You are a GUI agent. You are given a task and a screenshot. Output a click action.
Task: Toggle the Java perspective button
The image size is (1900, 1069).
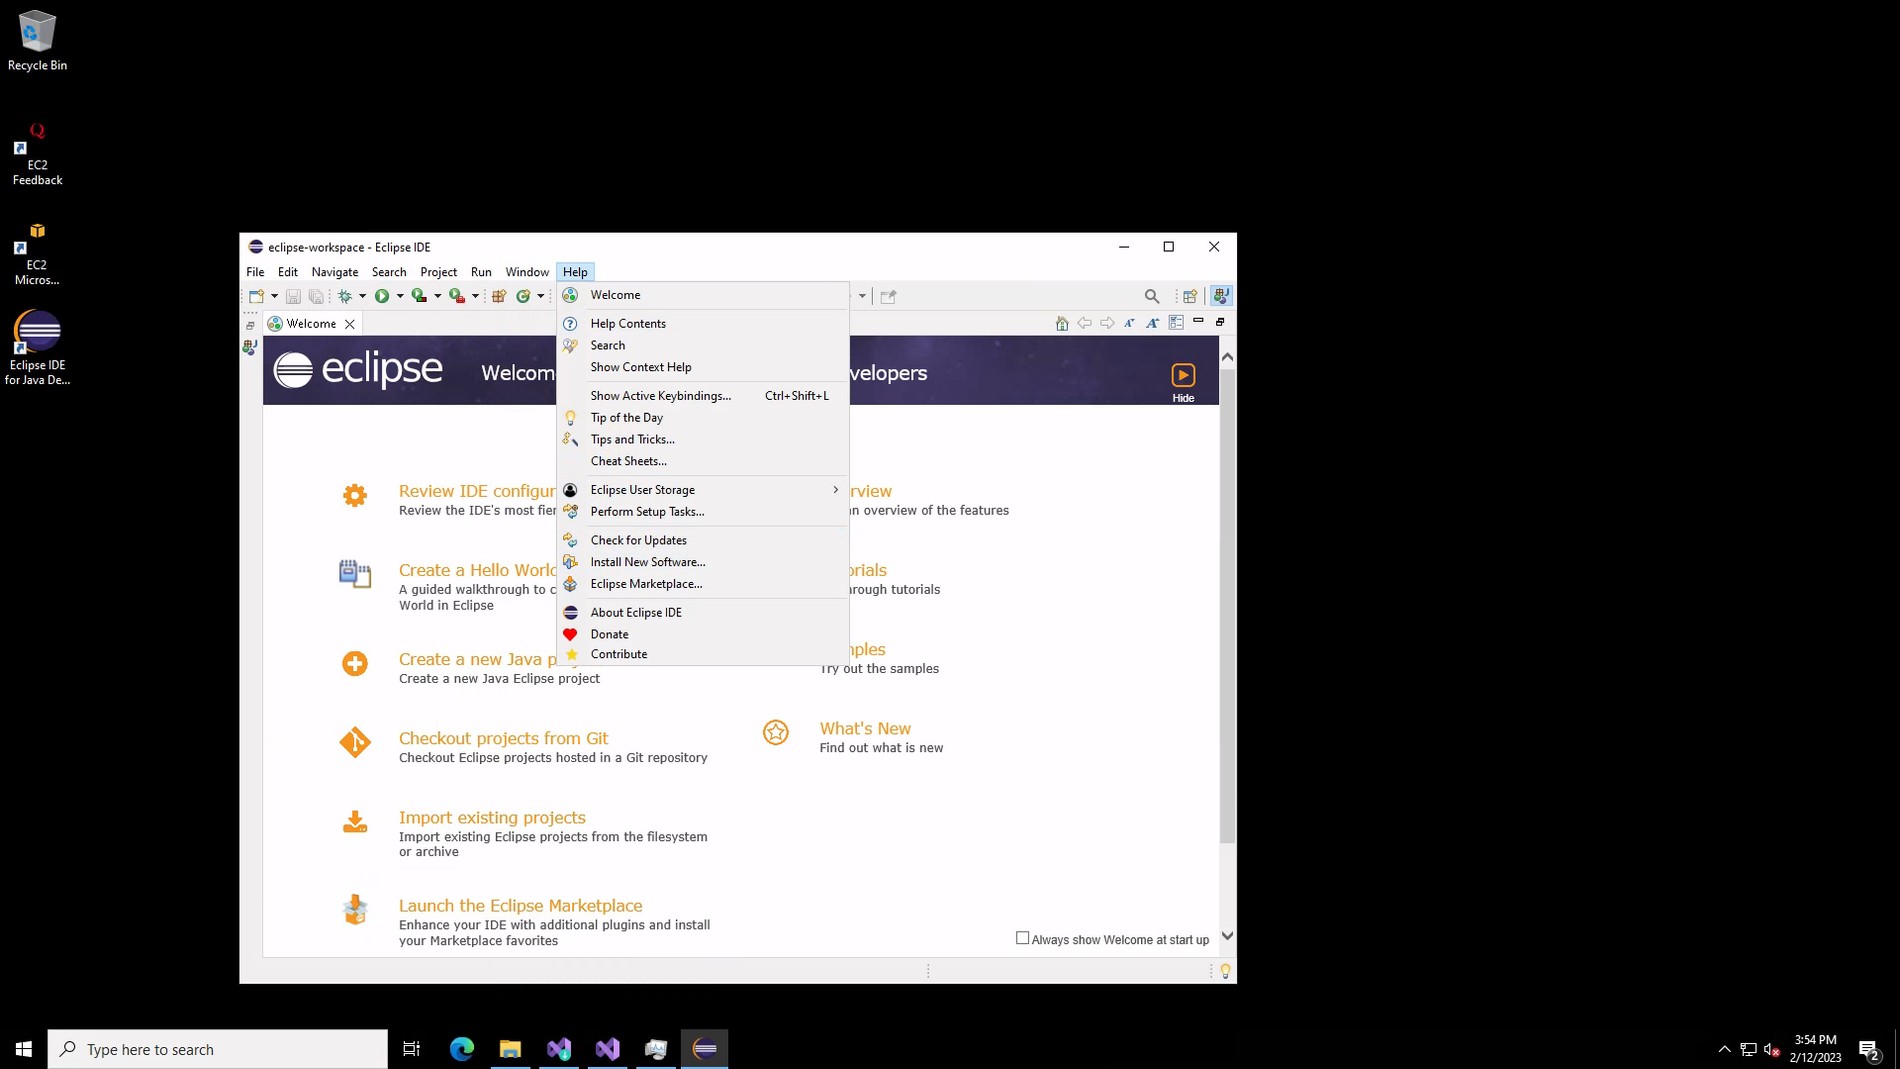(x=1221, y=296)
